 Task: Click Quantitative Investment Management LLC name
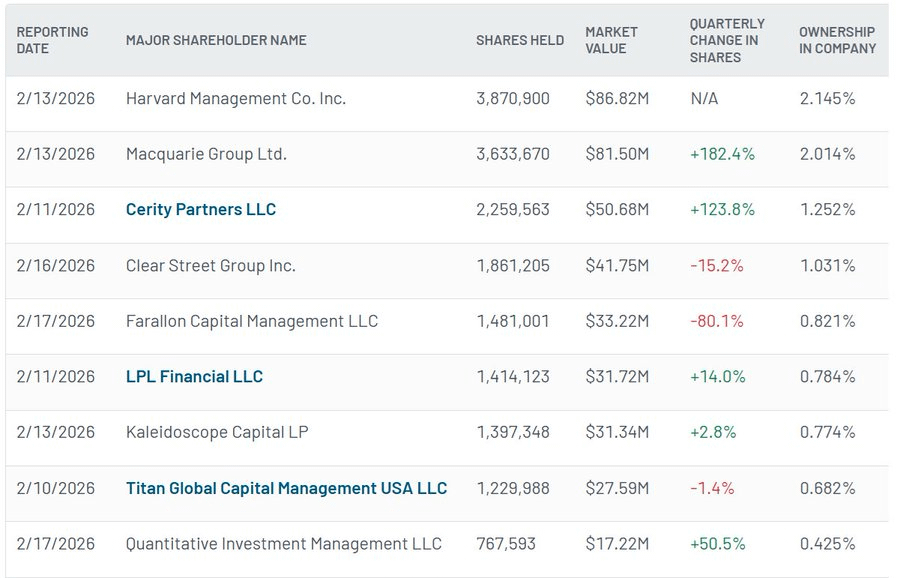point(283,544)
